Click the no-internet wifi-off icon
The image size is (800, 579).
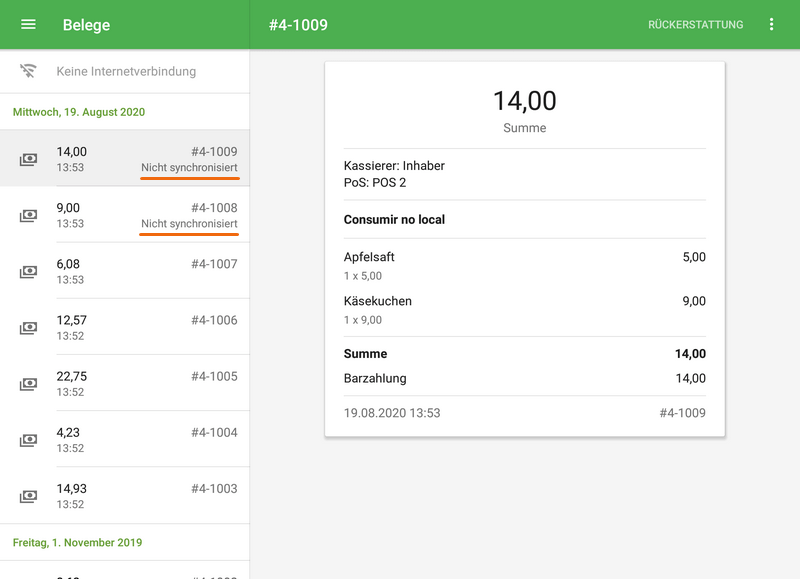tap(28, 71)
